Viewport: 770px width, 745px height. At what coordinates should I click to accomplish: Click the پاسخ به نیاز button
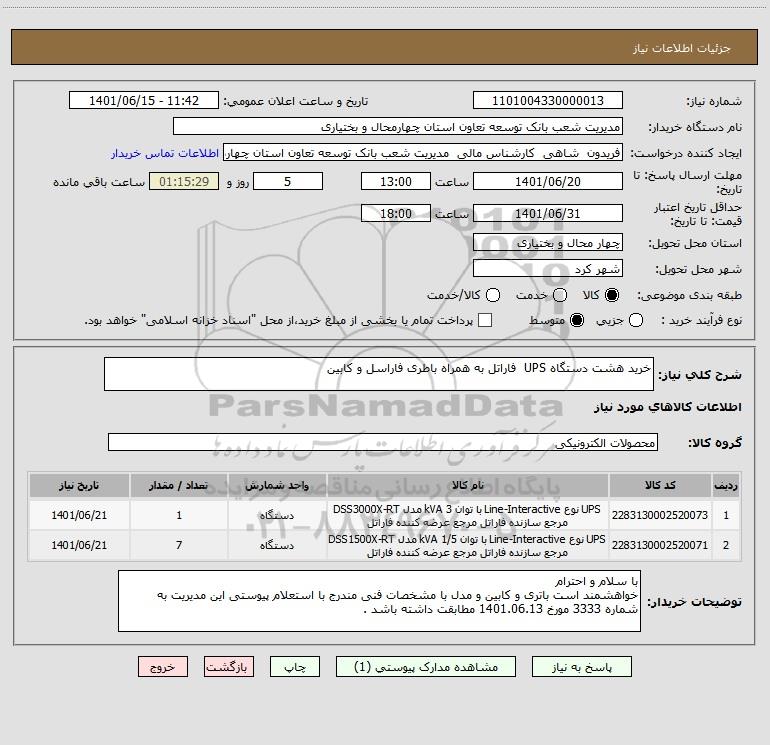(581, 666)
